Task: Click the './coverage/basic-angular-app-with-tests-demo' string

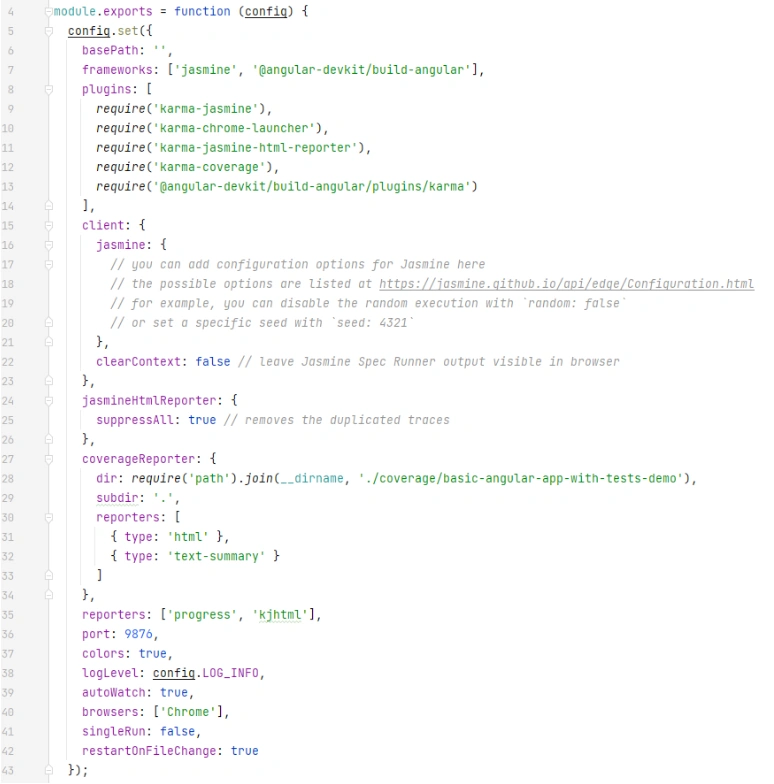Action: click(x=520, y=478)
